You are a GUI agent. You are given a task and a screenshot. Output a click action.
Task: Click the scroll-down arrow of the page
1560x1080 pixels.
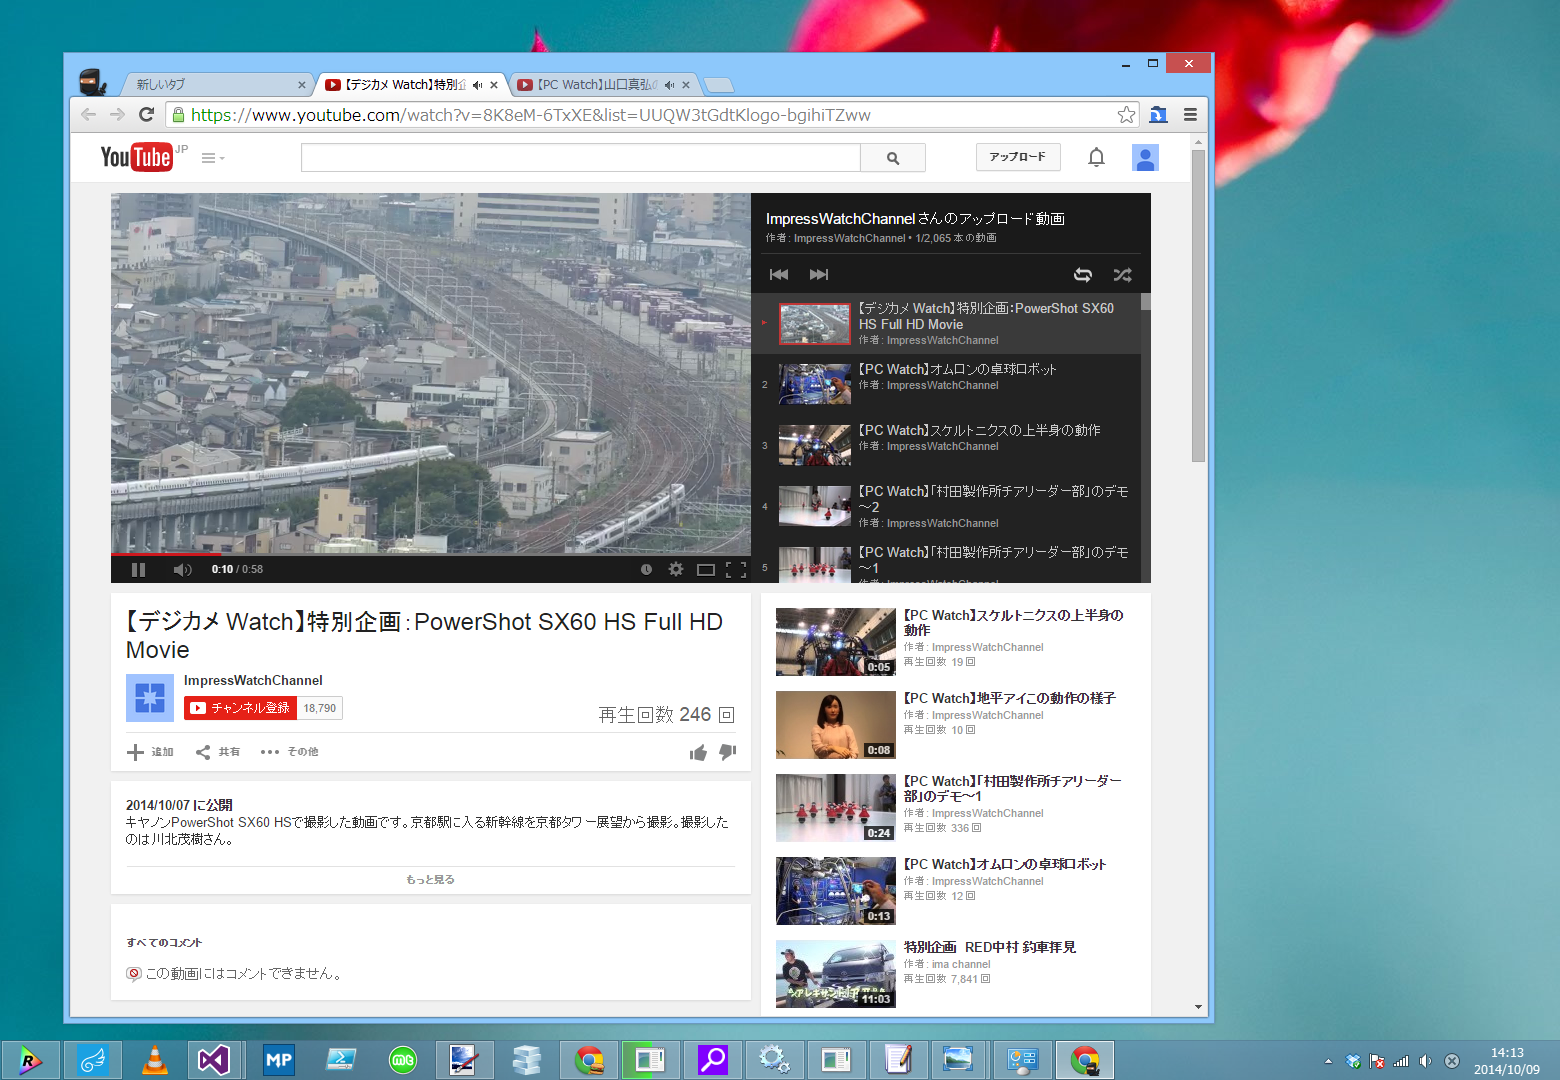(x=1198, y=1007)
